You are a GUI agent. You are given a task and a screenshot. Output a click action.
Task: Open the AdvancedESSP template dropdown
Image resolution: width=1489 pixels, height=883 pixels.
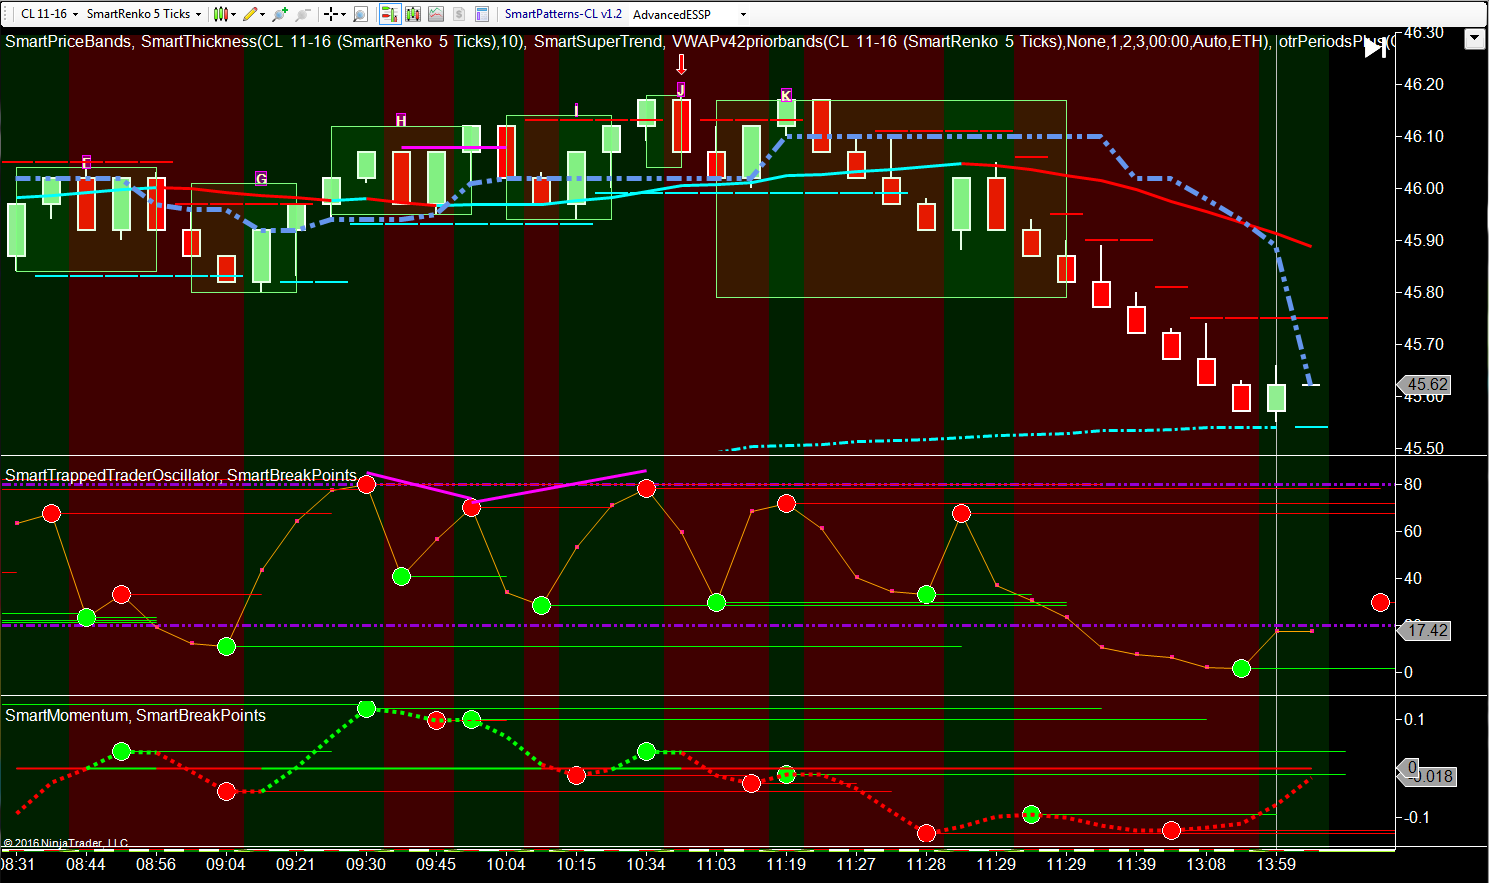(x=690, y=14)
